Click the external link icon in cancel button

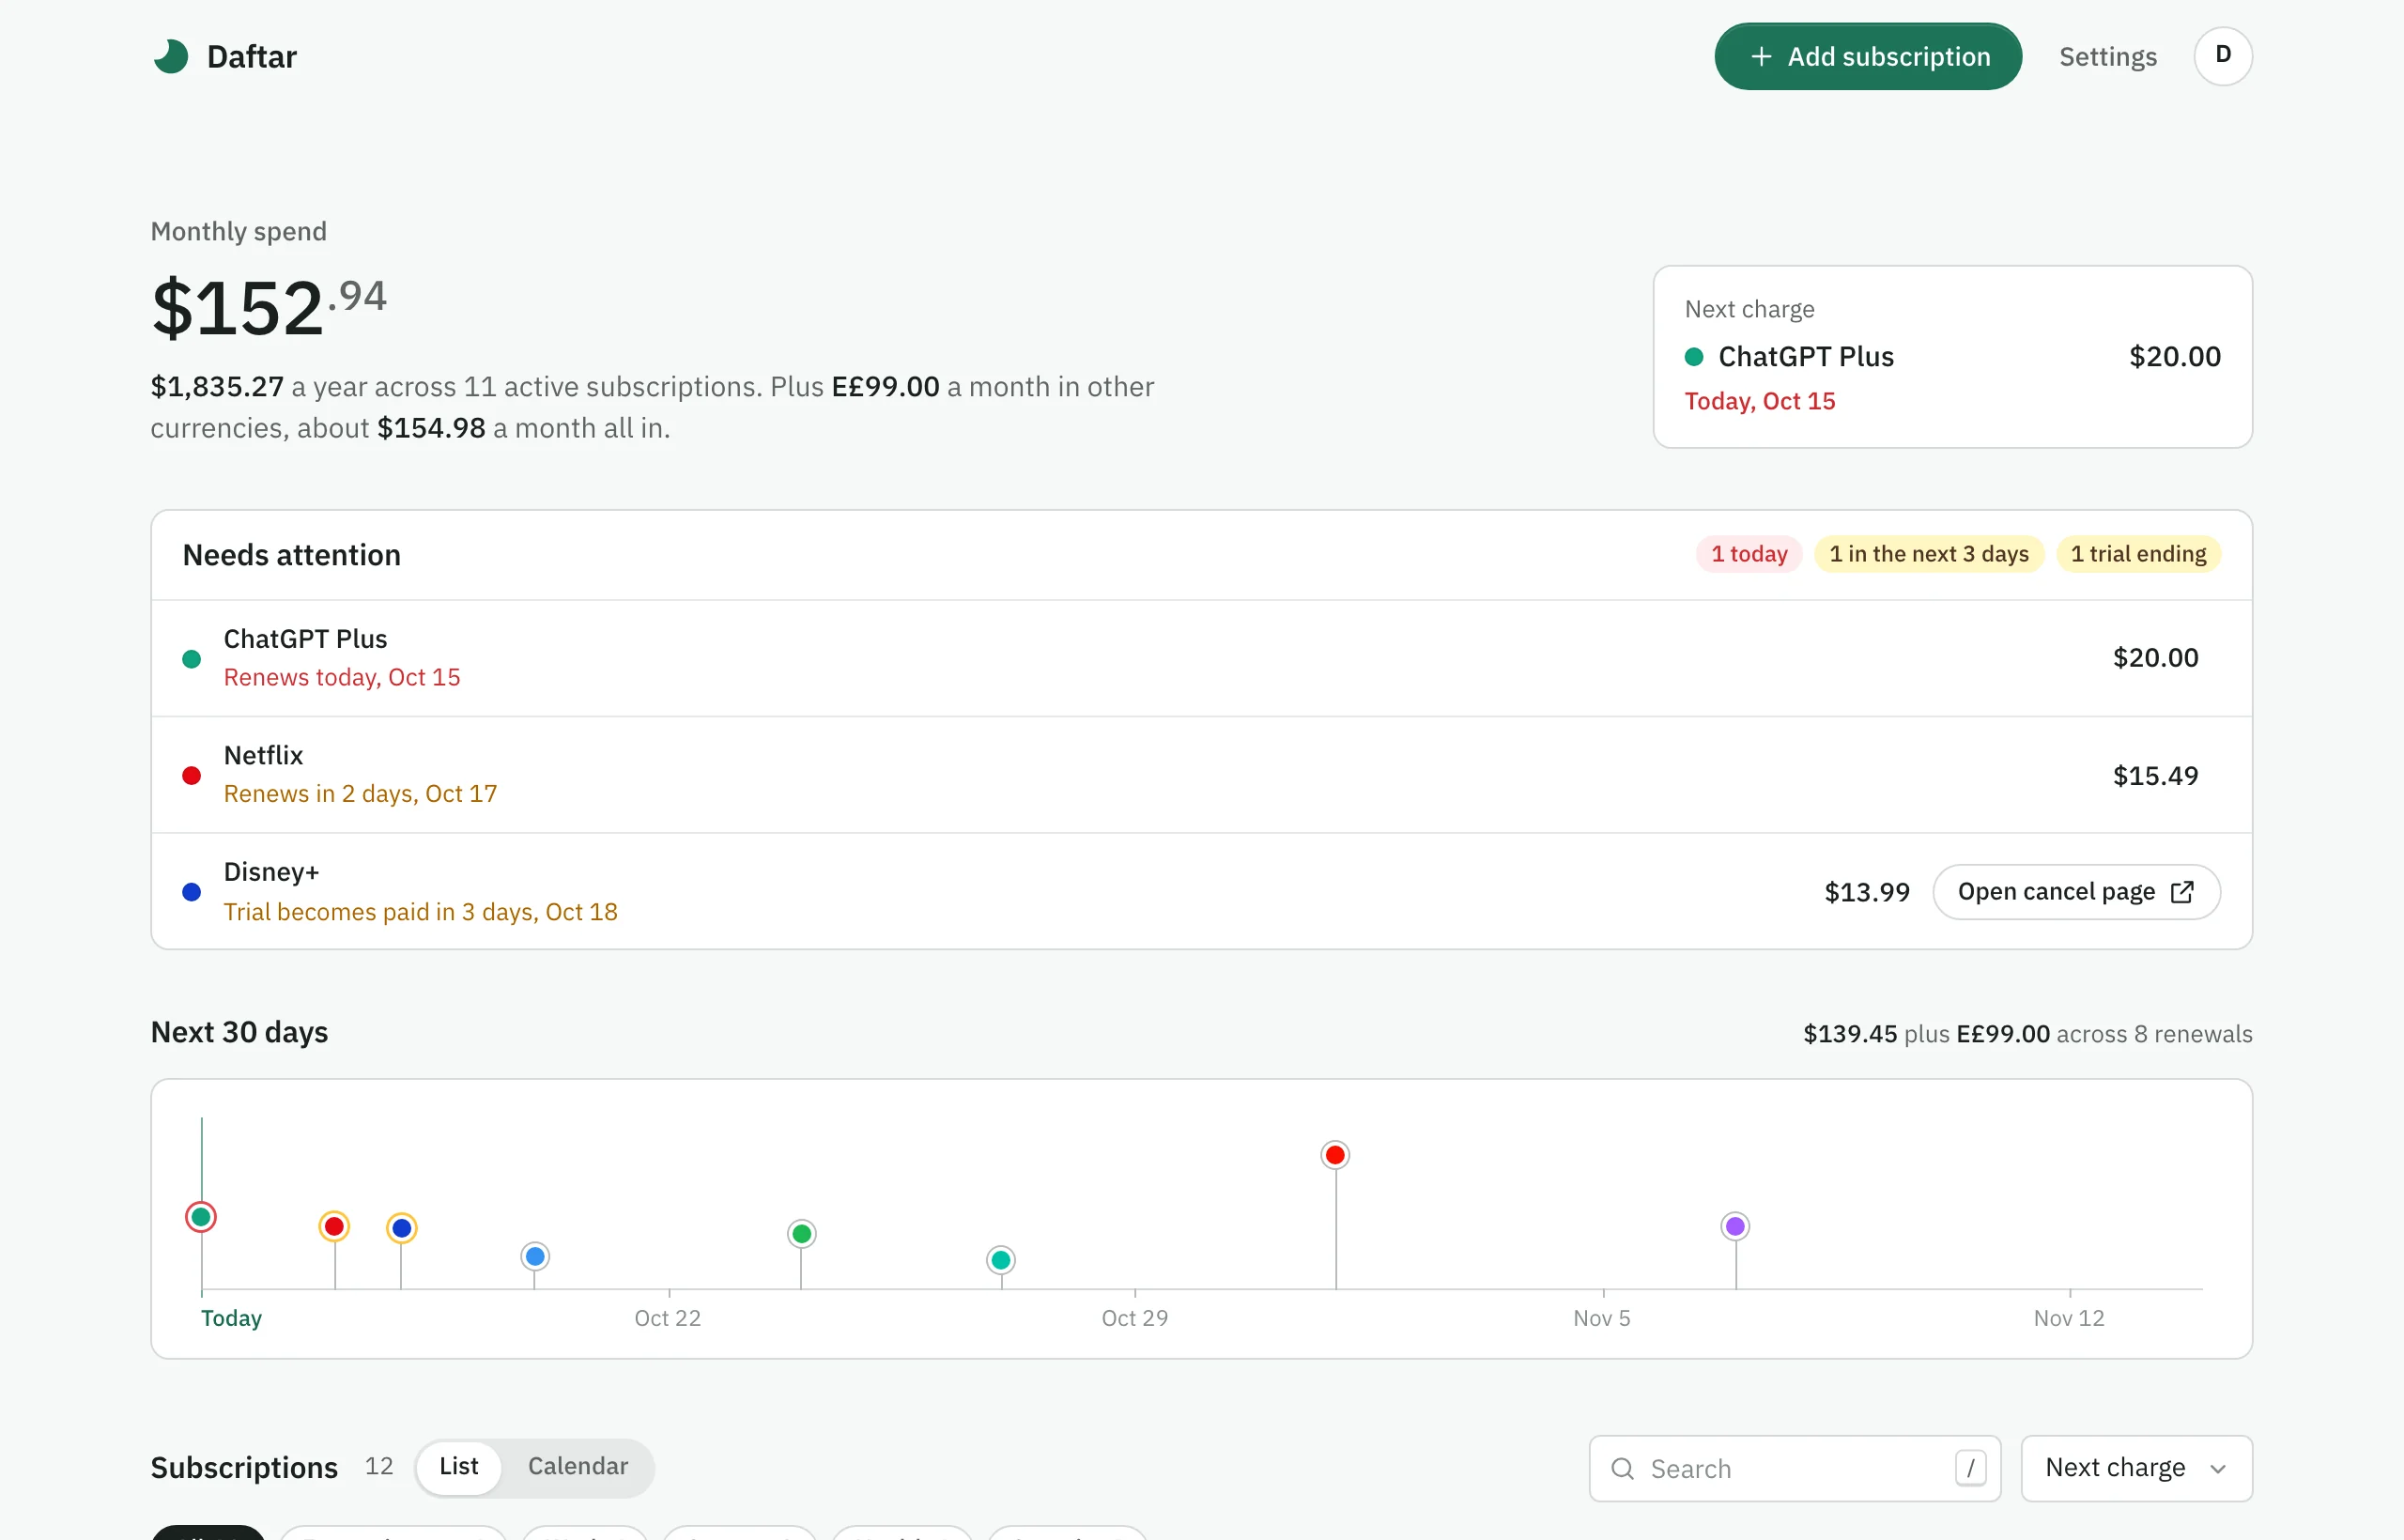(x=2183, y=891)
